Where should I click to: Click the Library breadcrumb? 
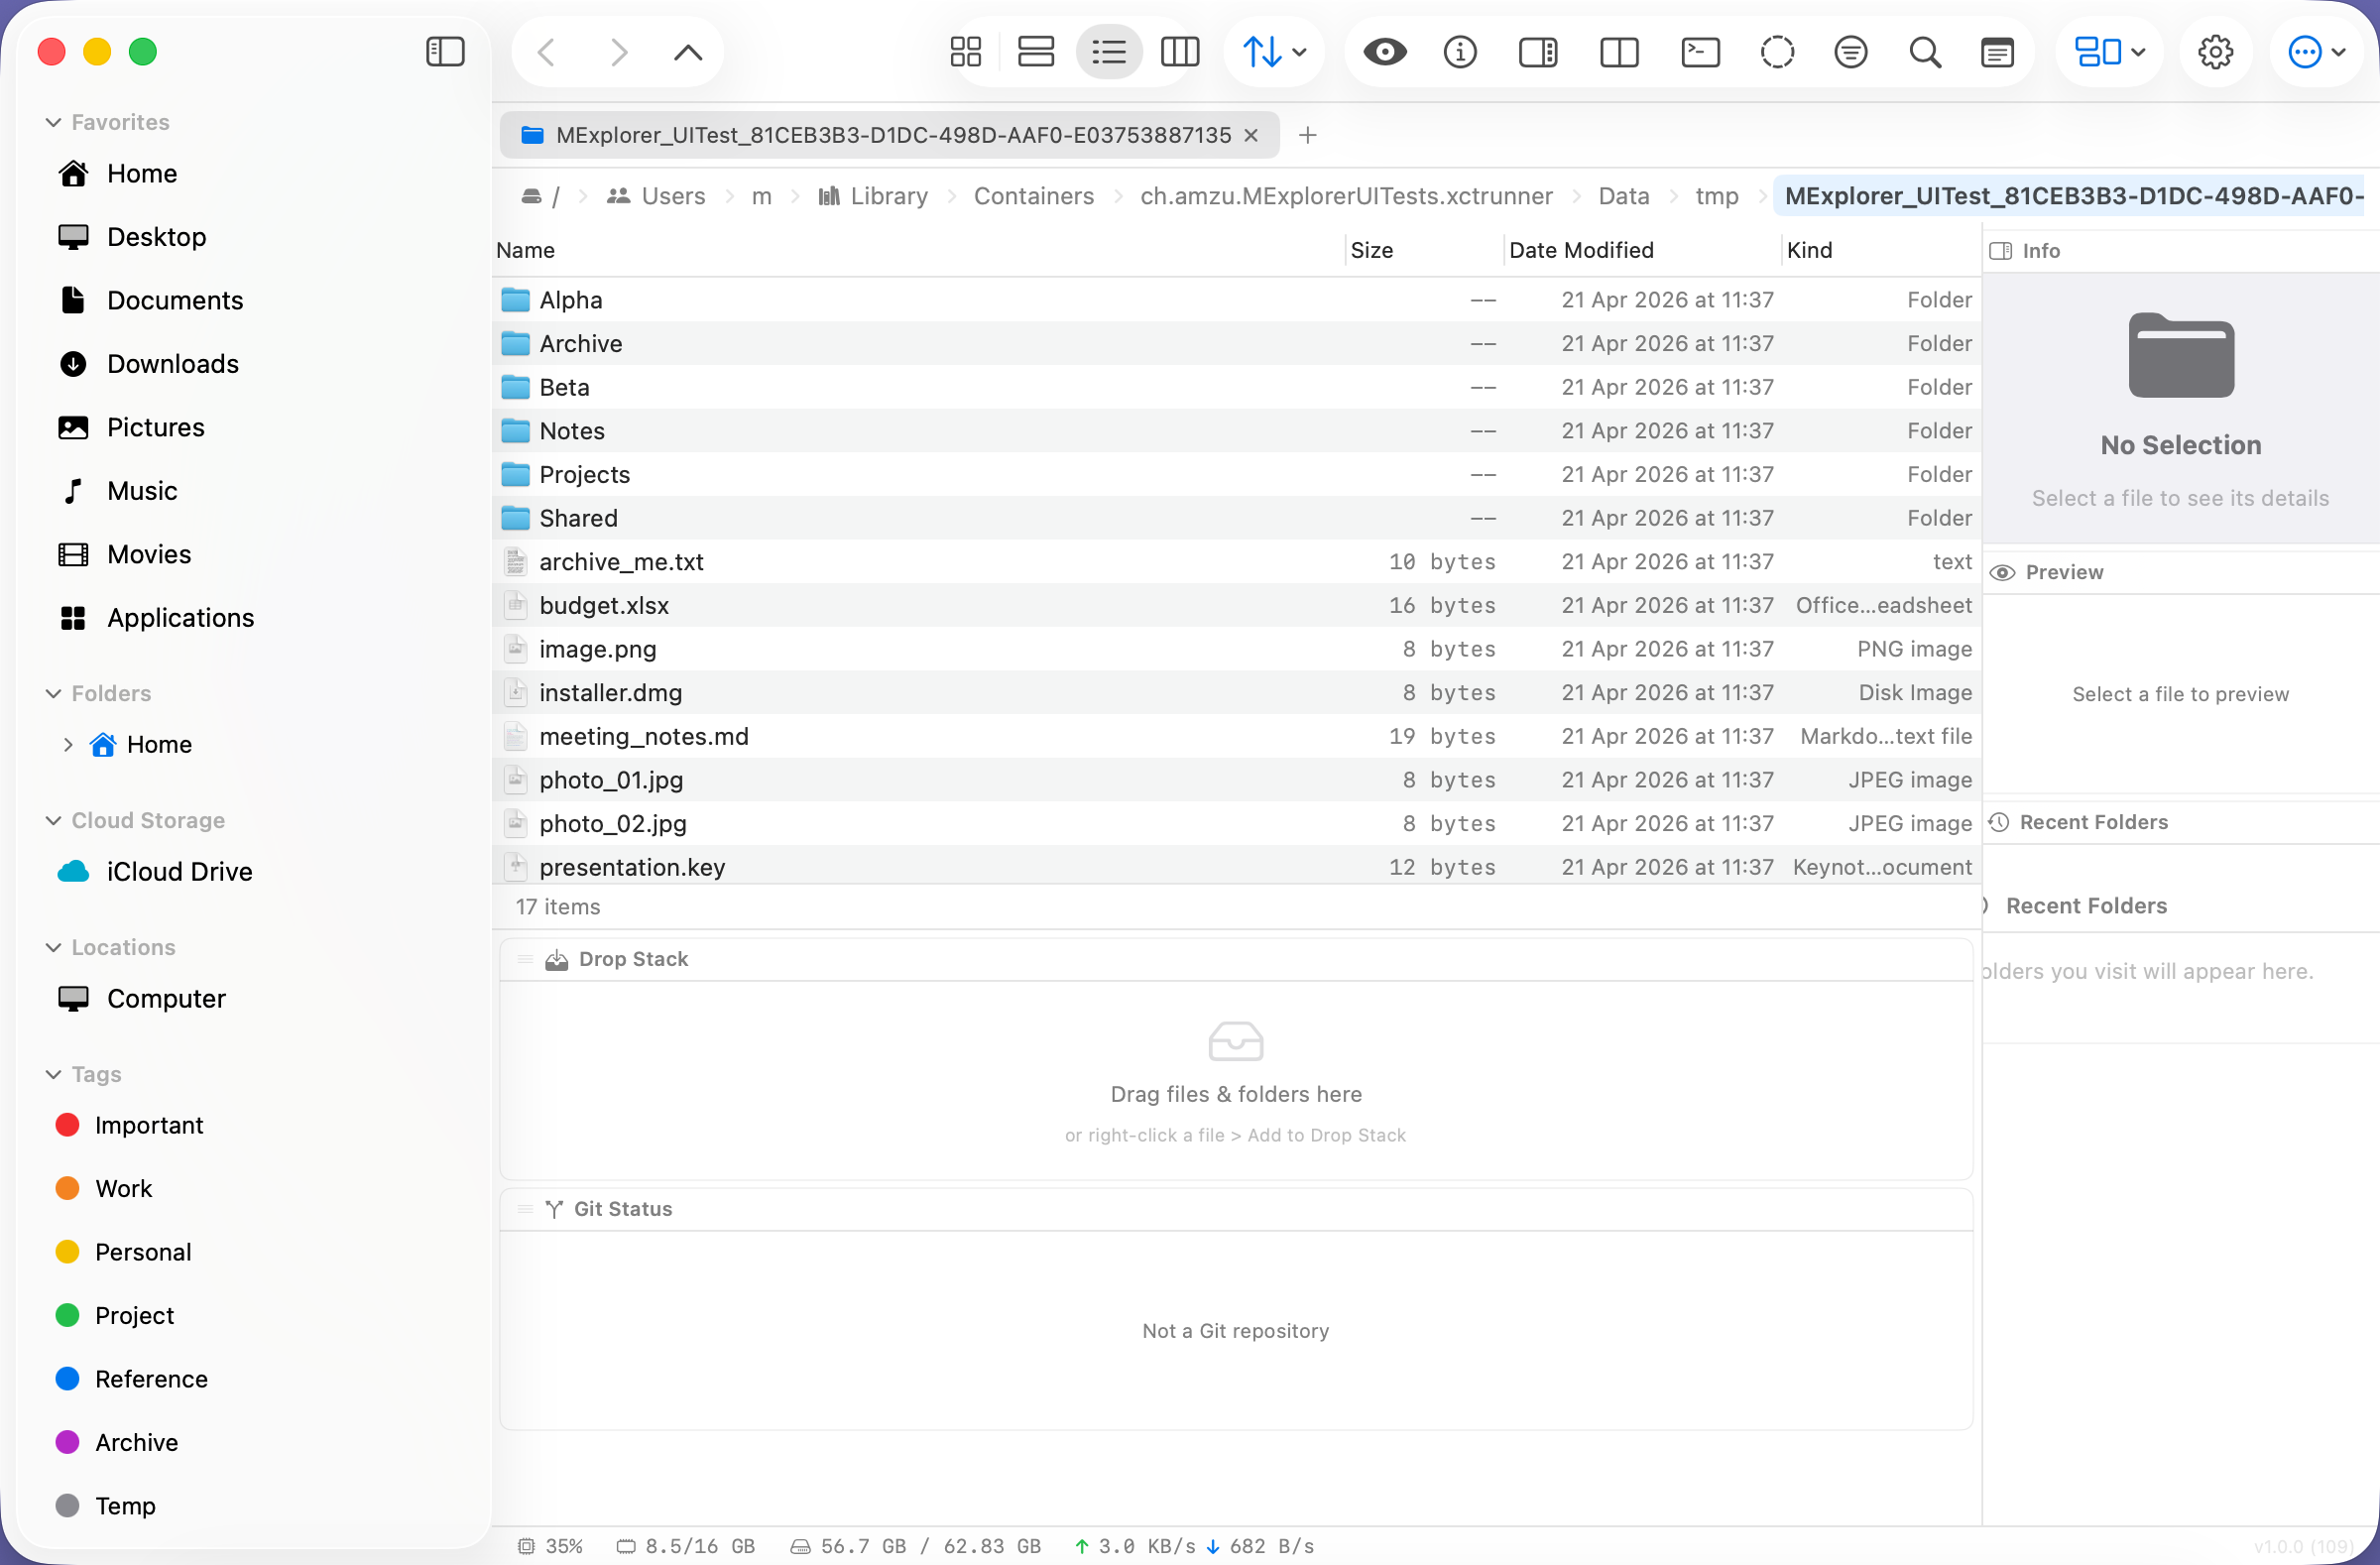tap(873, 196)
